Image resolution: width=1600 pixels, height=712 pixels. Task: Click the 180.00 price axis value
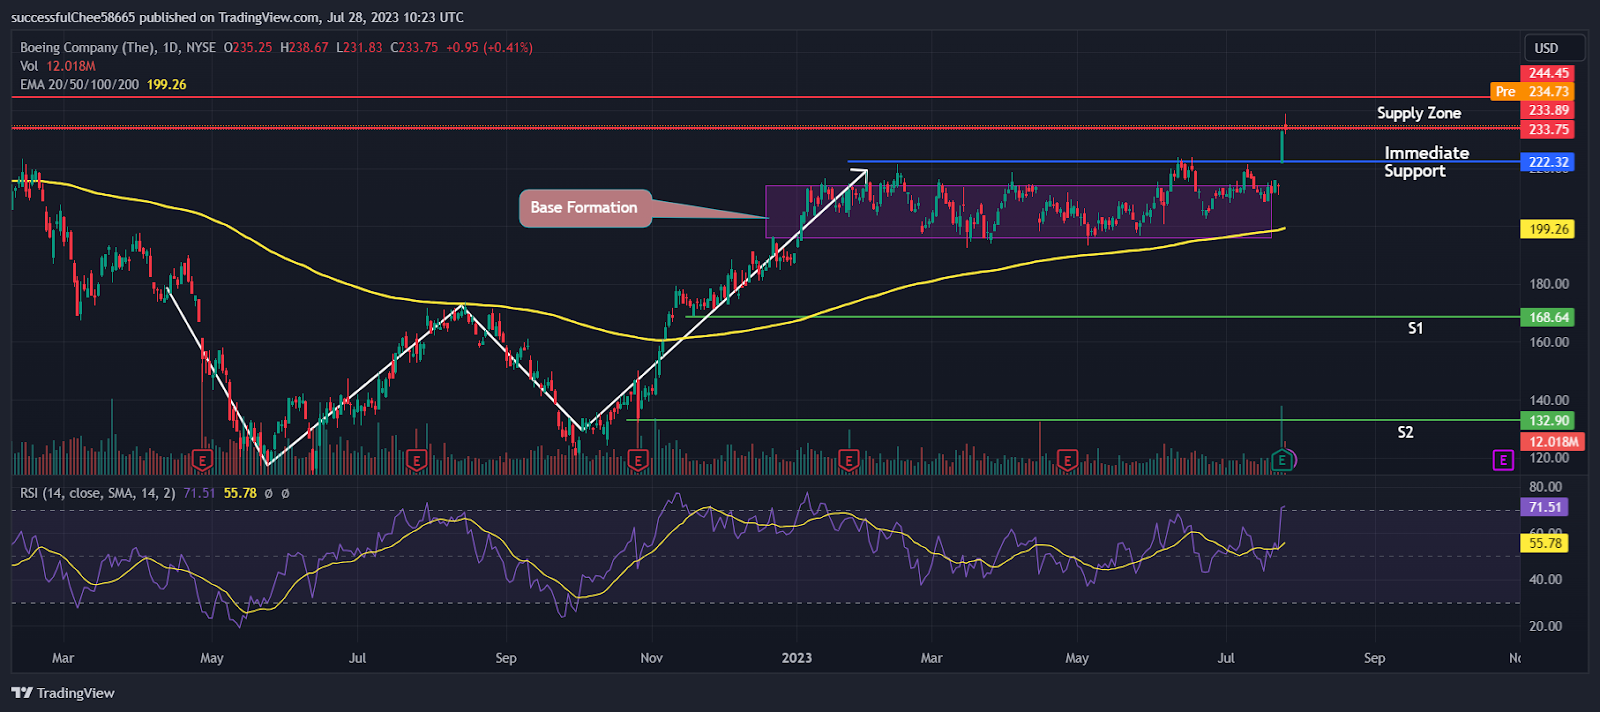tap(1549, 284)
